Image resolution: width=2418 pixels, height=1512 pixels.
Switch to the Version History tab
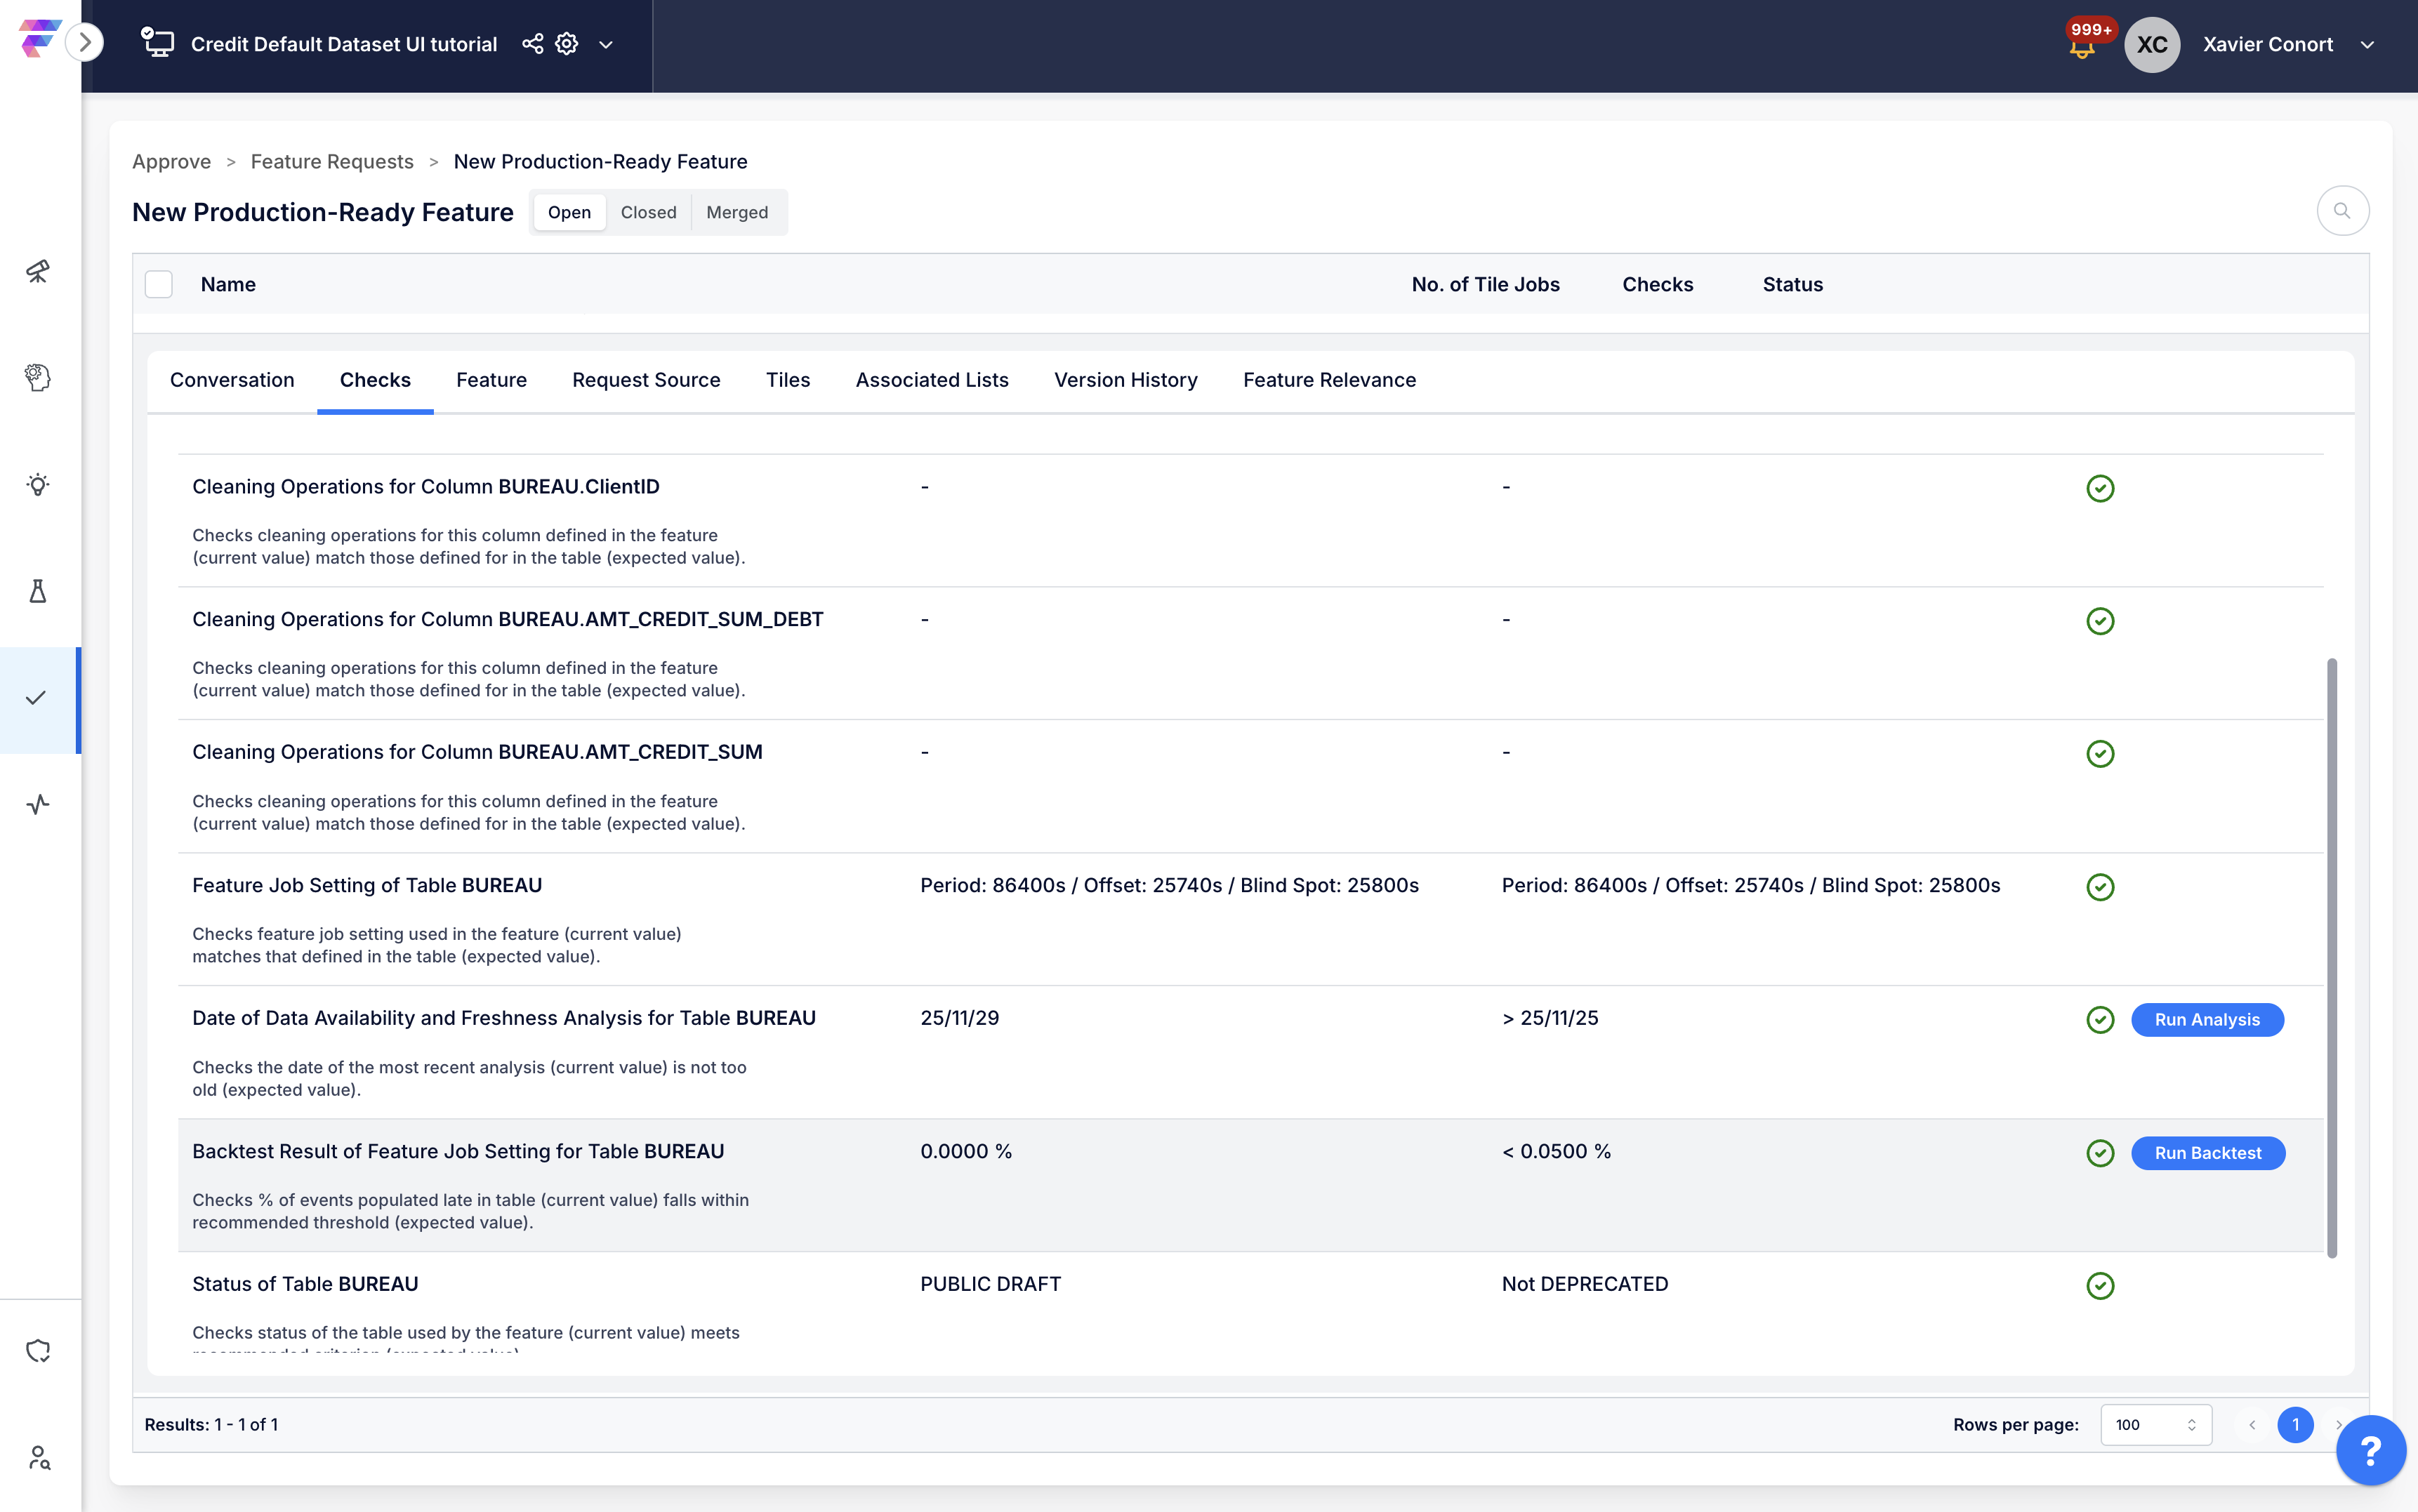[x=1125, y=380]
